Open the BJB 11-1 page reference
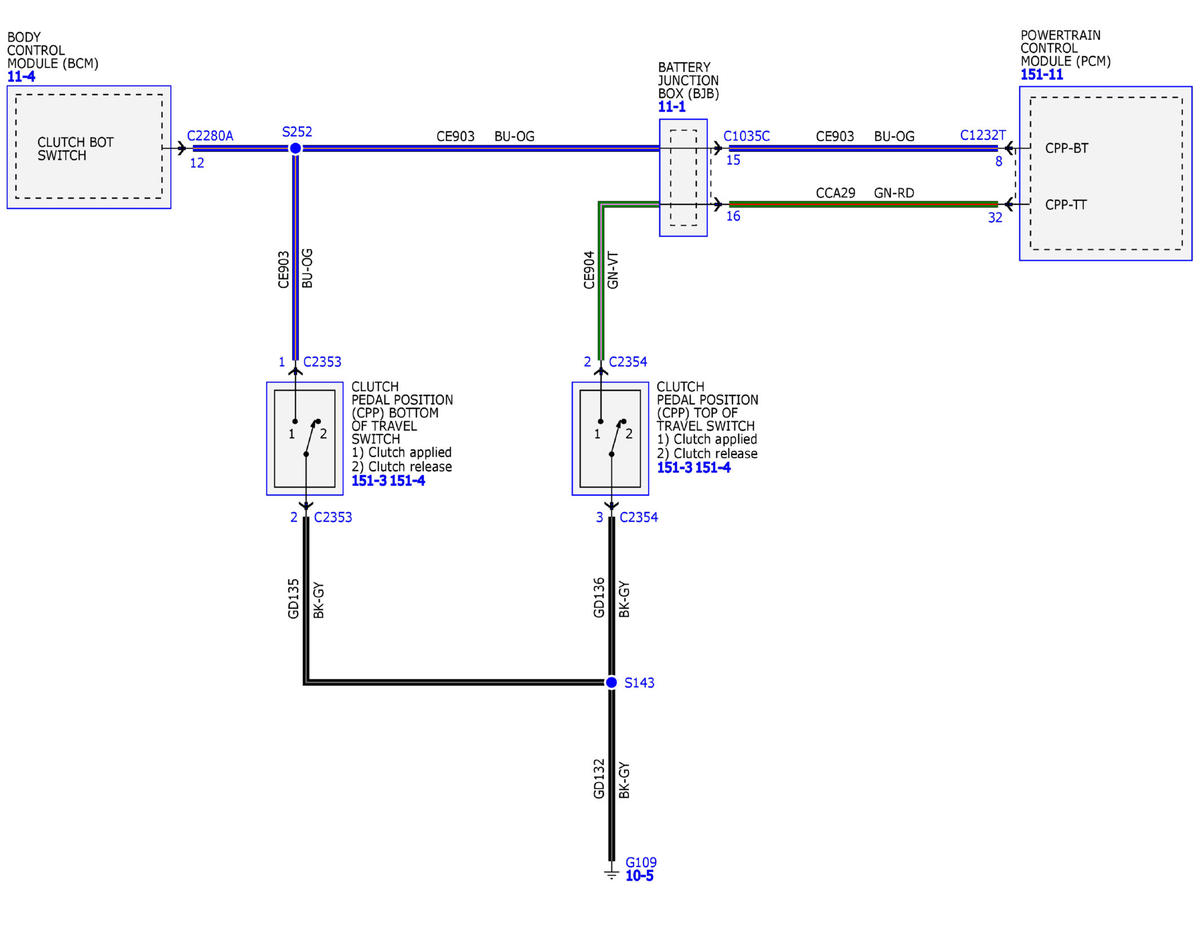 pos(672,107)
